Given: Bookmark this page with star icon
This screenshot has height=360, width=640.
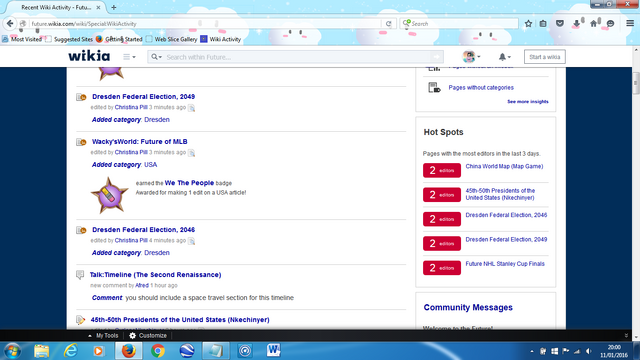Looking at the screenshot, I should [528, 24].
